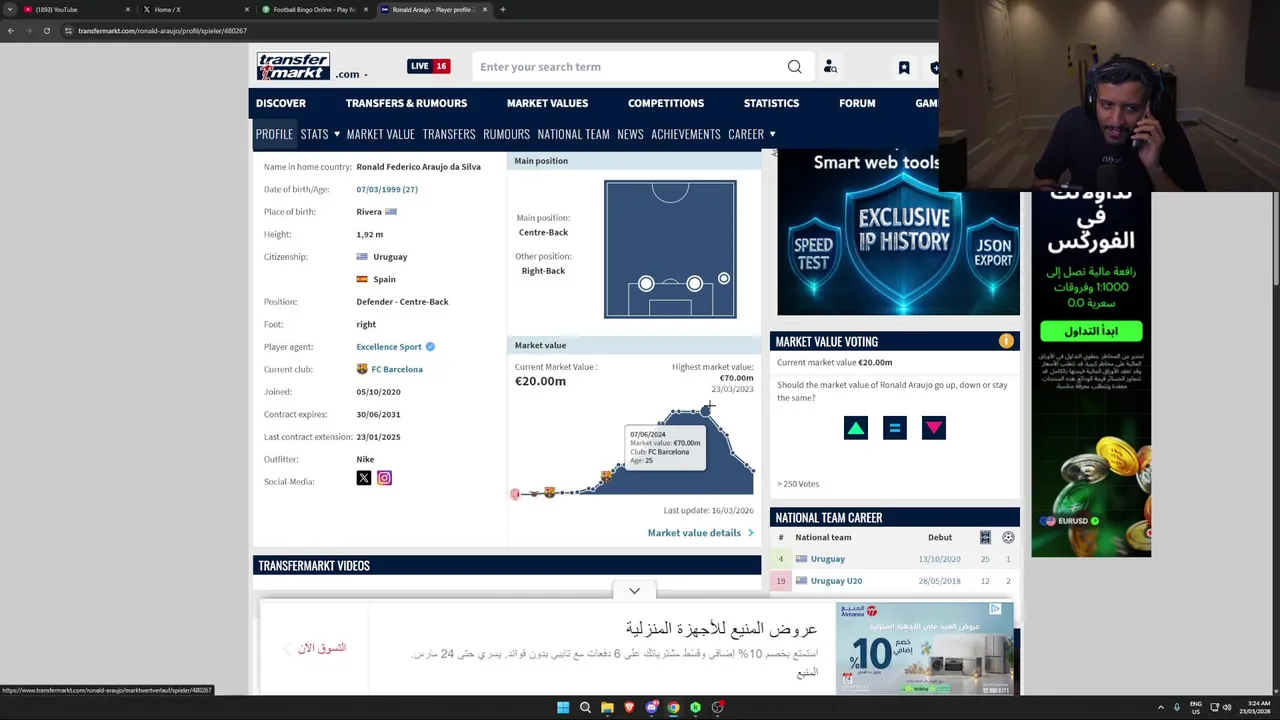The image size is (1280, 720).
Task: Show hidden system tray icons
Action: tap(1160, 708)
